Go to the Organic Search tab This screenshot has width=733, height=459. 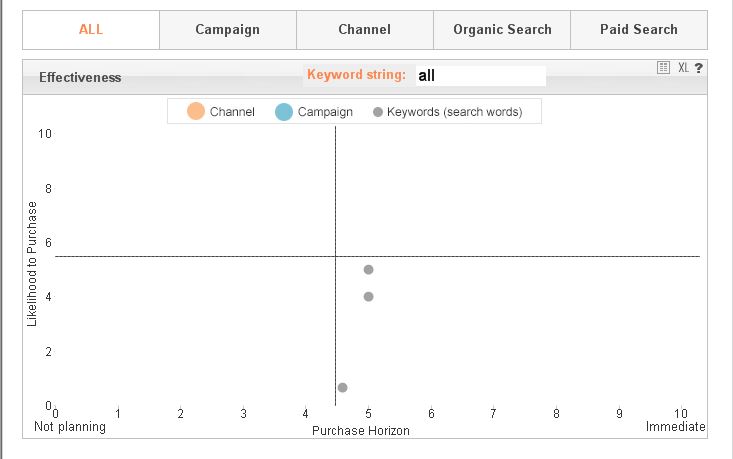pyautogui.click(x=502, y=30)
